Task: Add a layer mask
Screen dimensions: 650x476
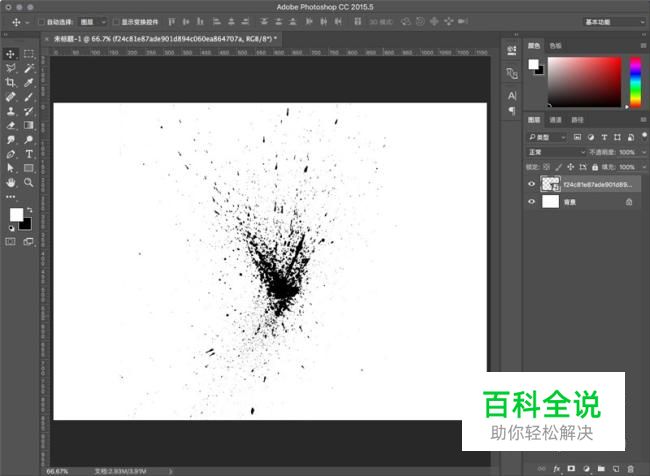Action: pyautogui.click(x=571, y=469)
